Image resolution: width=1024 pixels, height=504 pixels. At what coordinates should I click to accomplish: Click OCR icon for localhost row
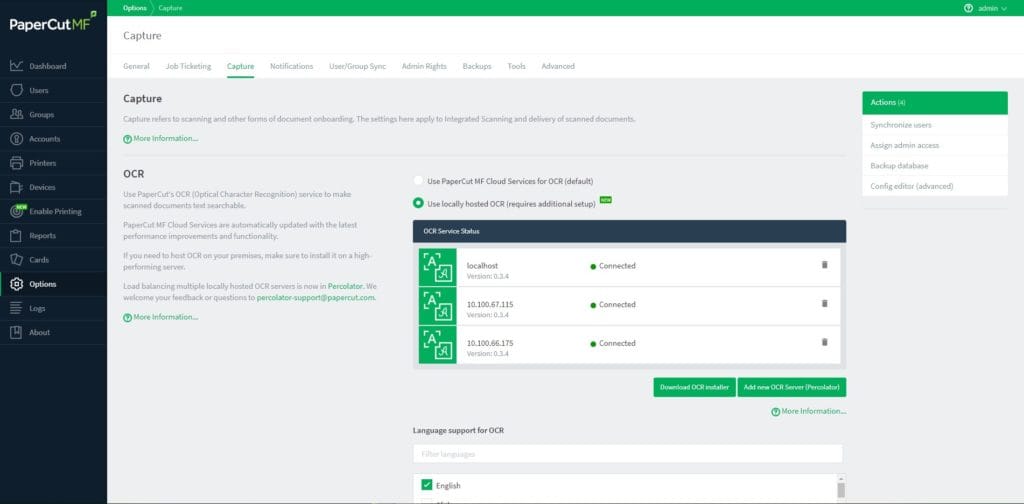pyautogui.click(x=438, y=267)
